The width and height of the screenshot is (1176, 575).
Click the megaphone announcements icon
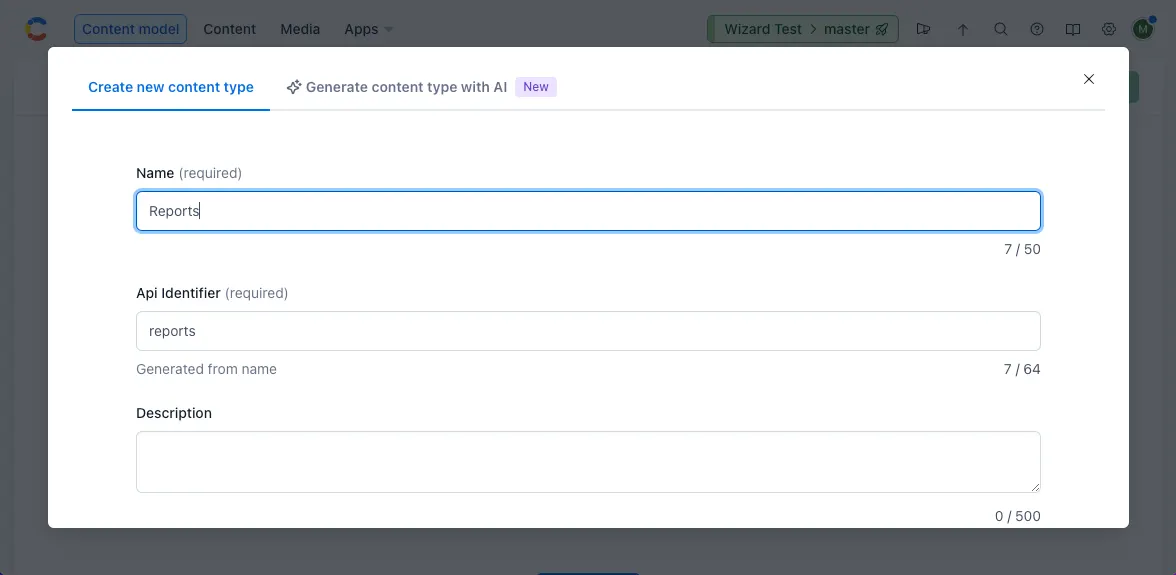[x=923, y=29]
